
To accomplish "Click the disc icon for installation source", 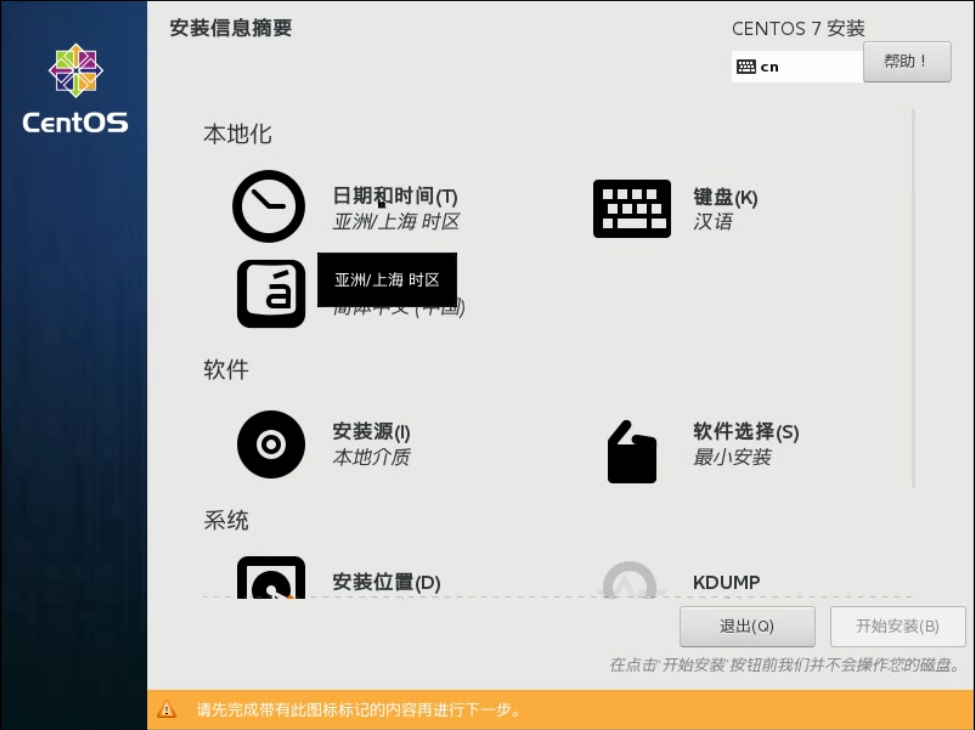I will [271, 444].
